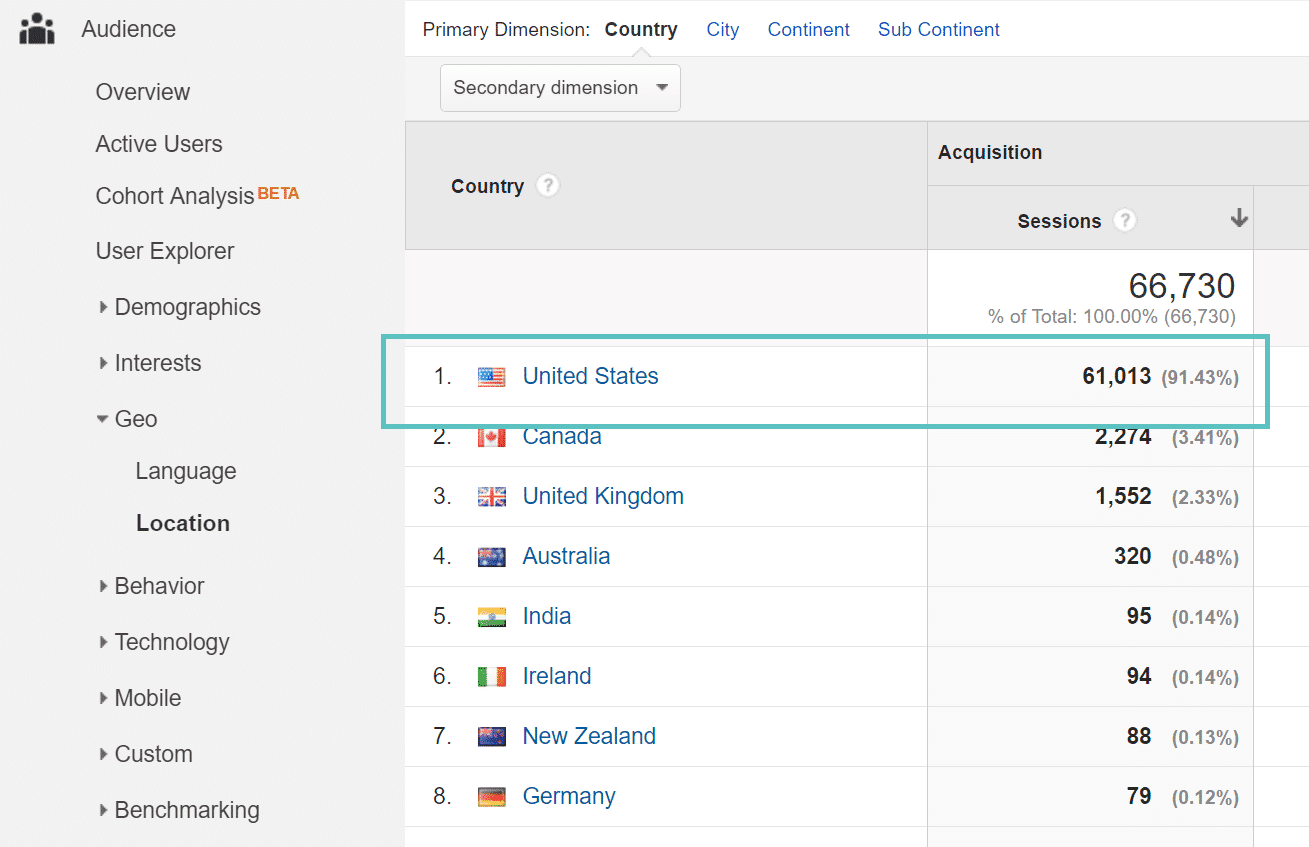Click the Ireland flag icon

pos(491,676)
